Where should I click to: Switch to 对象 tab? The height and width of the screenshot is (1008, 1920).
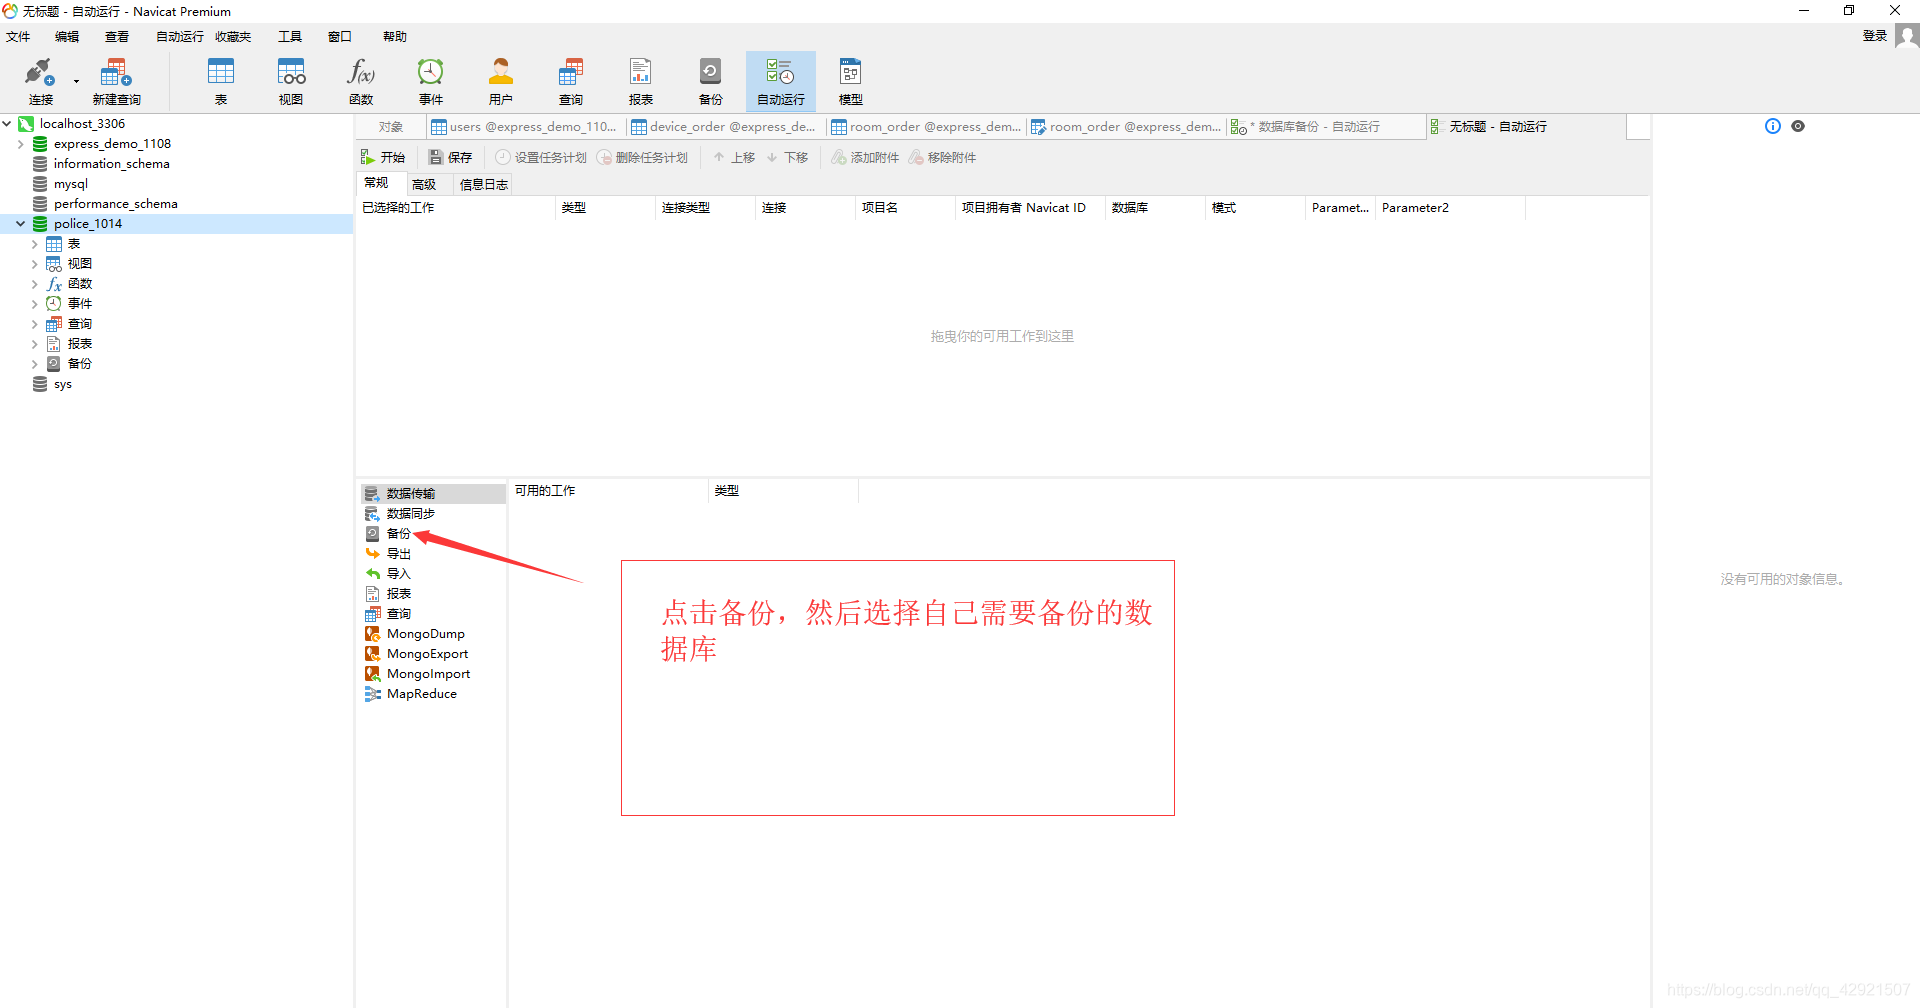click(x=391, y=127)
